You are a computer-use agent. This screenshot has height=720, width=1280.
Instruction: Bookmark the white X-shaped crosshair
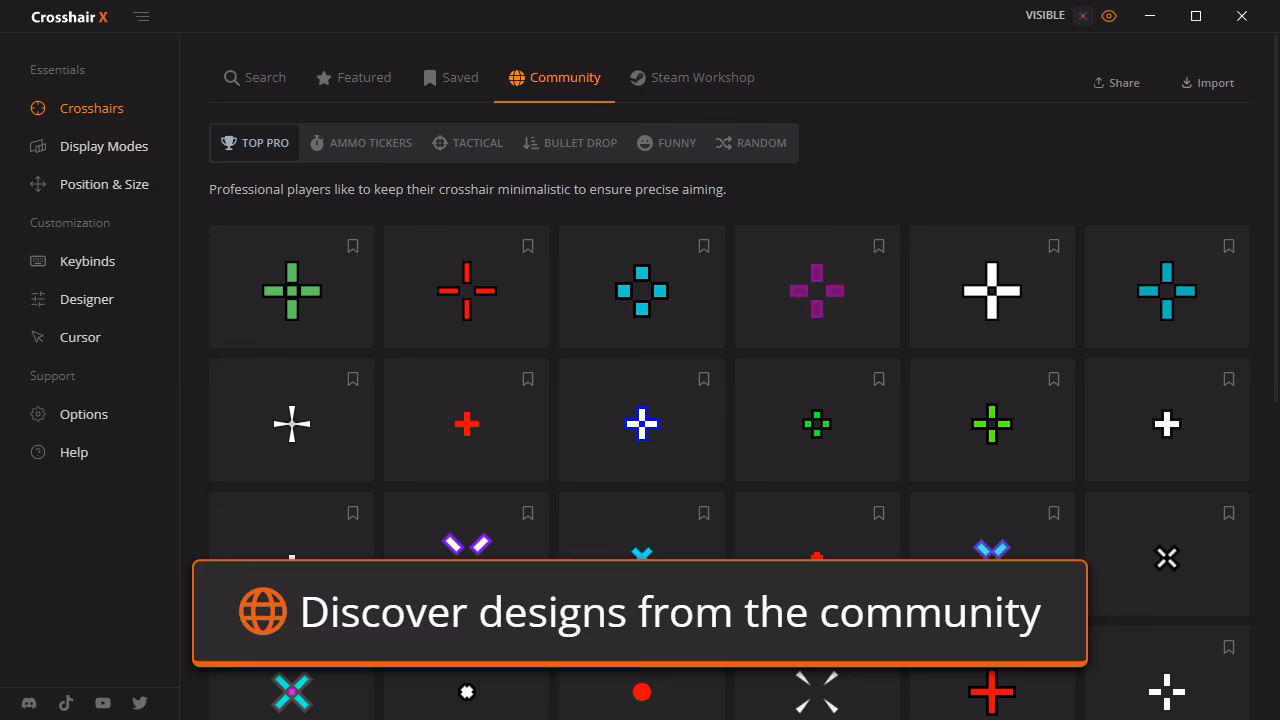coord(1229,513)
